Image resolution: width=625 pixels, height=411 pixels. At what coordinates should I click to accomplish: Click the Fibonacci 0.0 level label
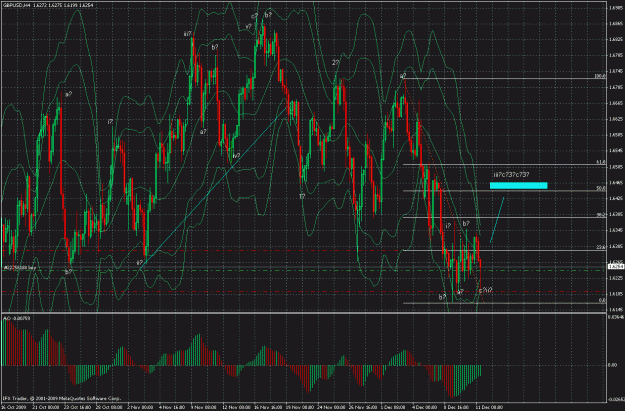tap(602, 301)
